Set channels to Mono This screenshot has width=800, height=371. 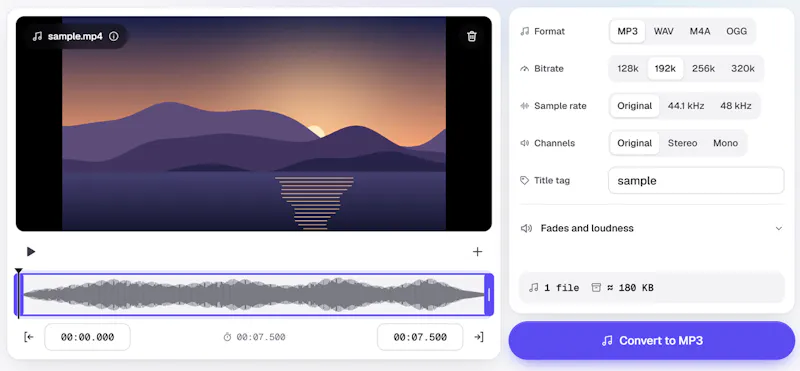(725, 143)
